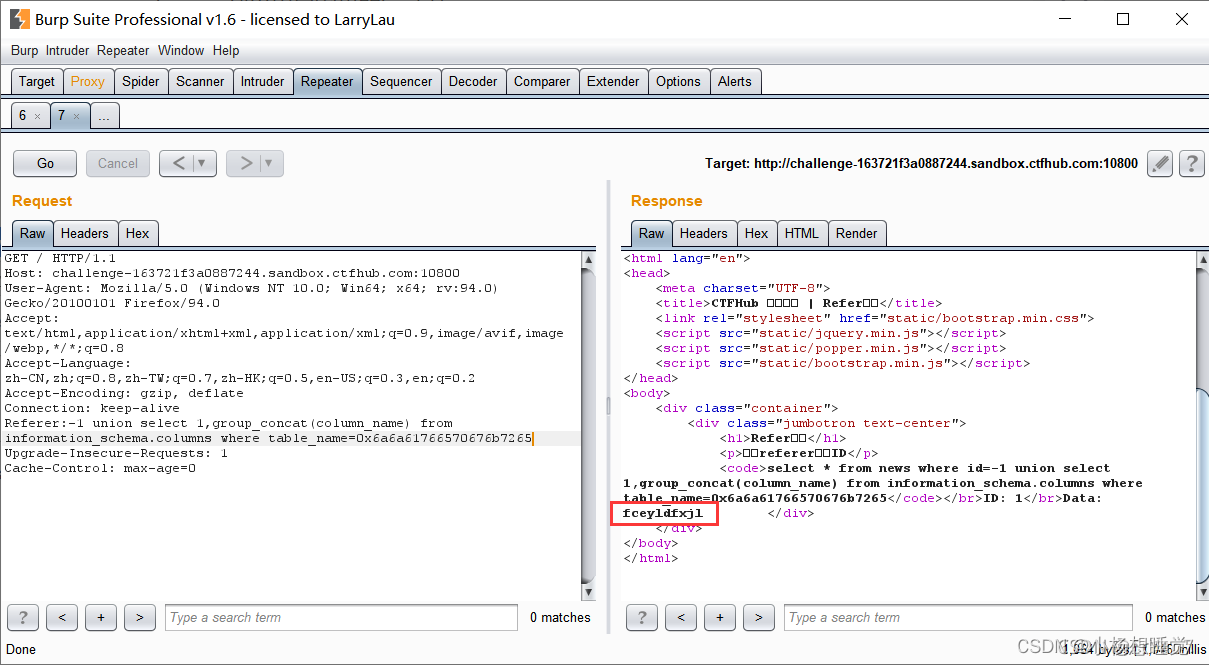Click the response search plus options button

[x=720, y=617]
